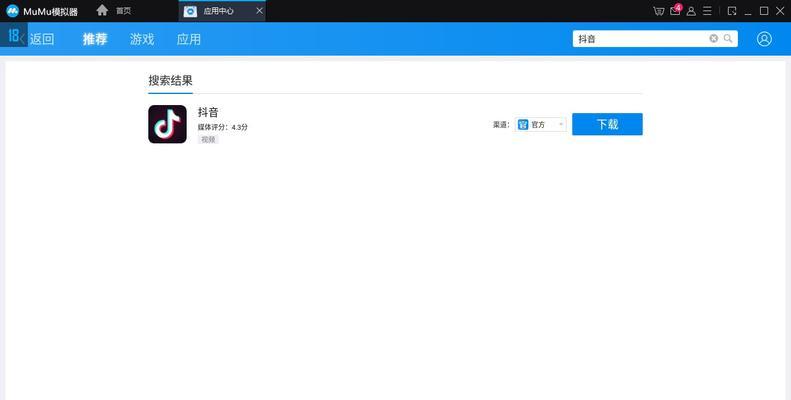
Task: Close the MuMu emulator window
Action: 780,11
